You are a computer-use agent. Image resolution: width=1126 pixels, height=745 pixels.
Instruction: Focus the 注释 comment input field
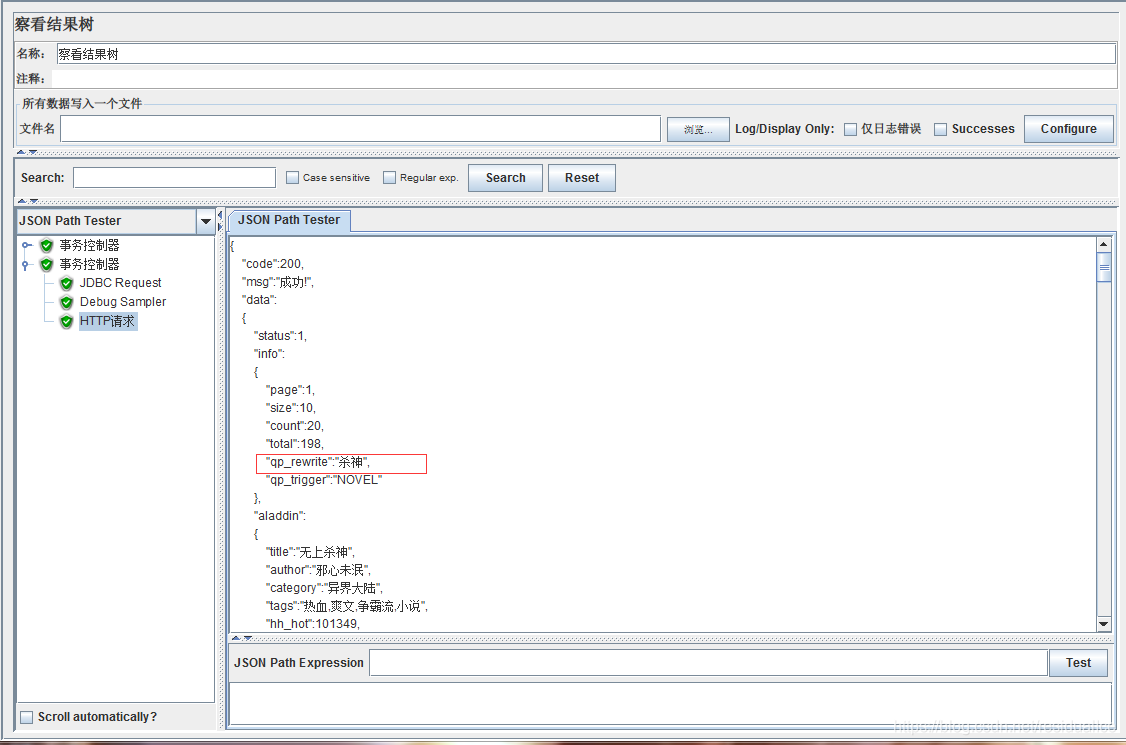[584, 78]
